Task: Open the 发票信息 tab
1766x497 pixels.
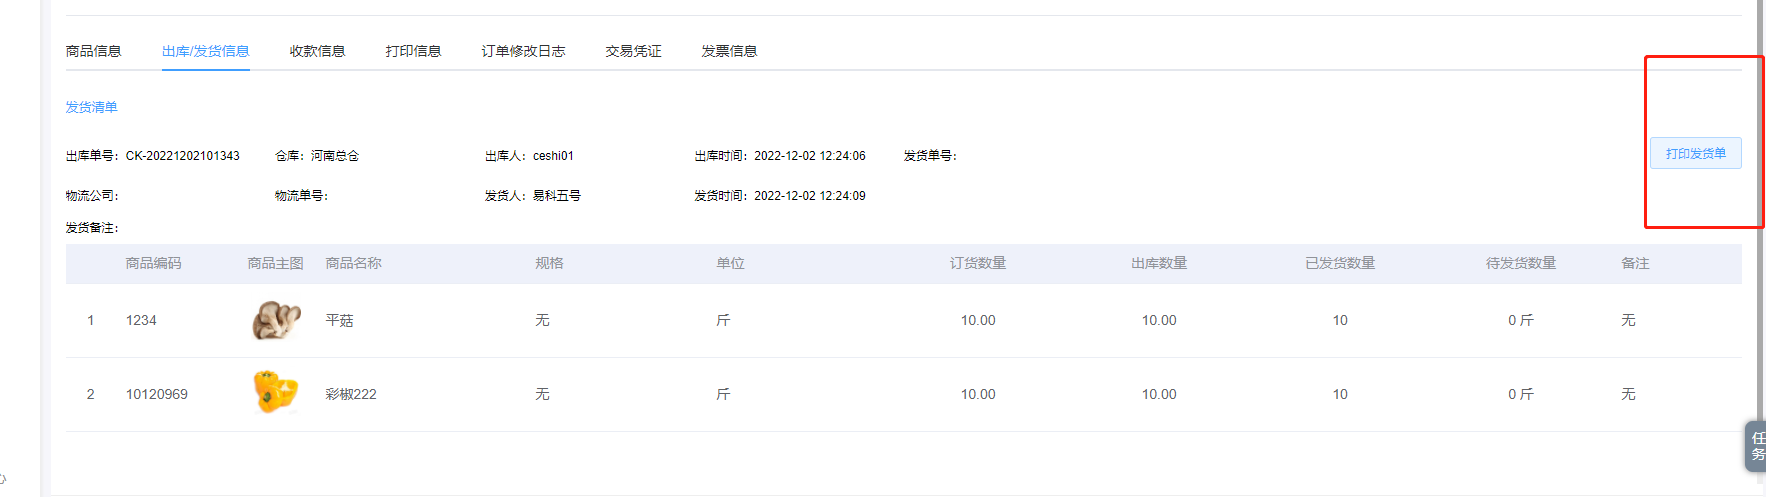Action: coord(729,51)
